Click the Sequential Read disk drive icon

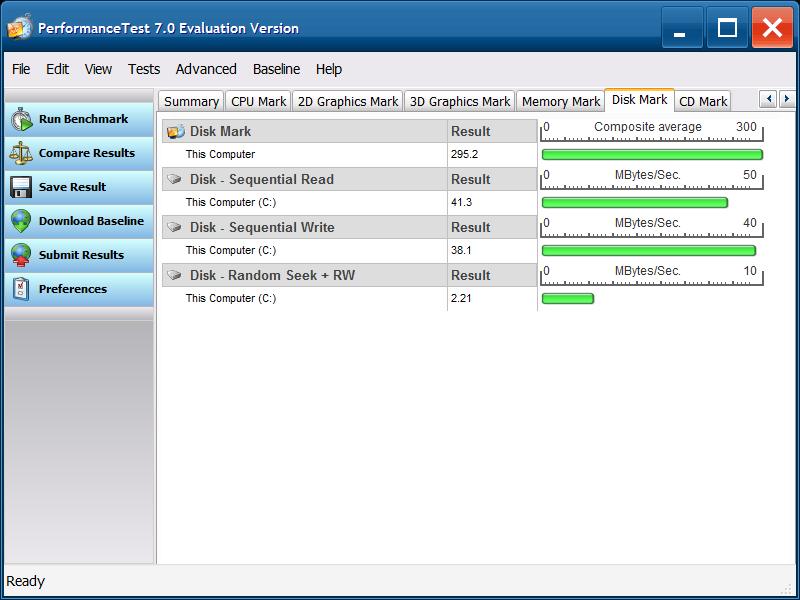174,179
